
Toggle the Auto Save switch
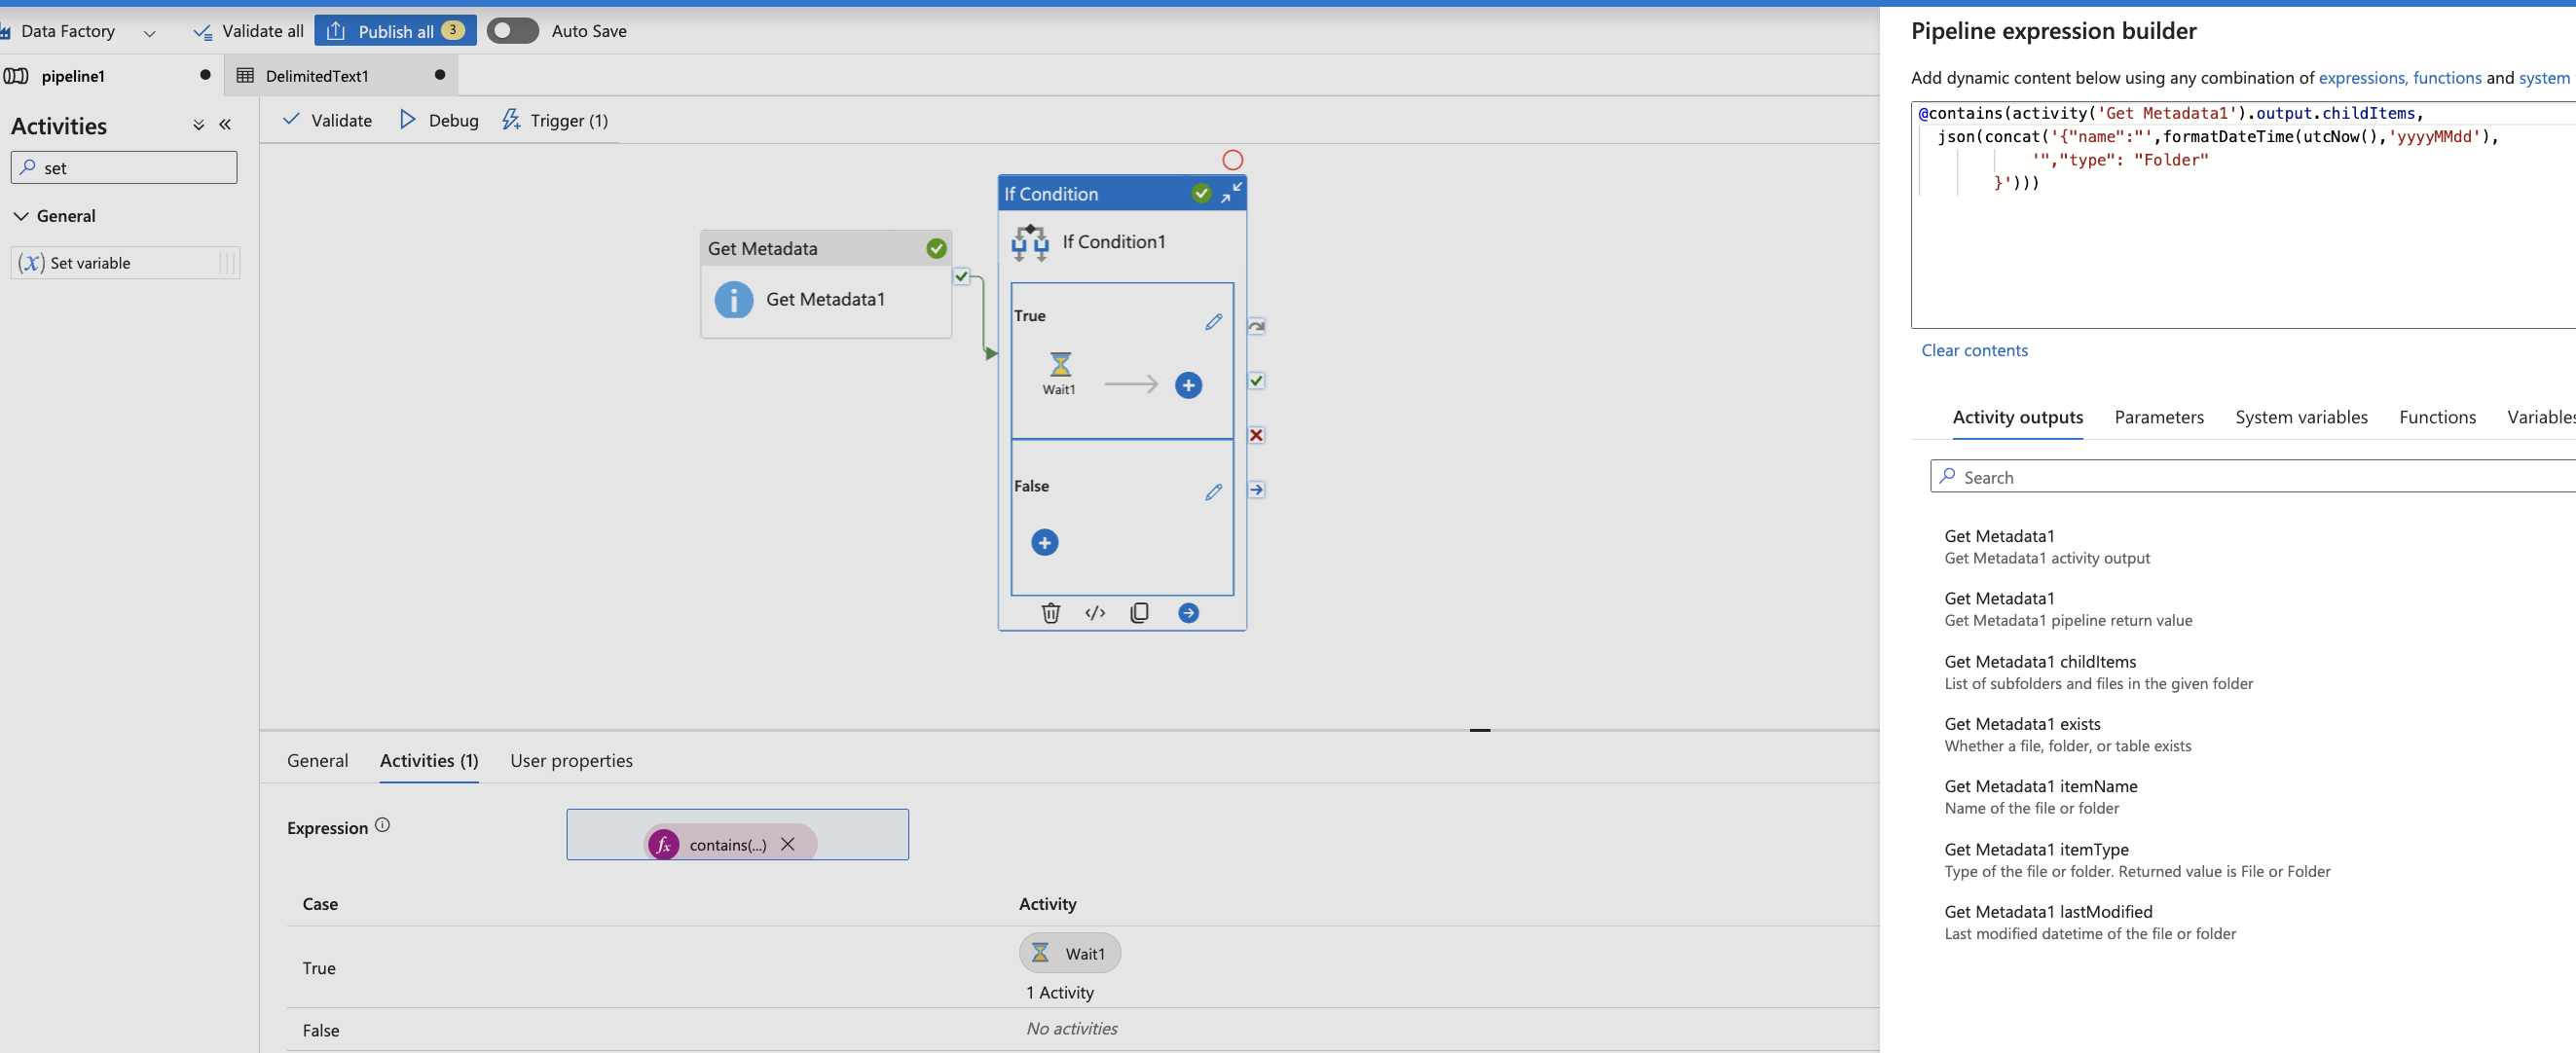[512, 31]
